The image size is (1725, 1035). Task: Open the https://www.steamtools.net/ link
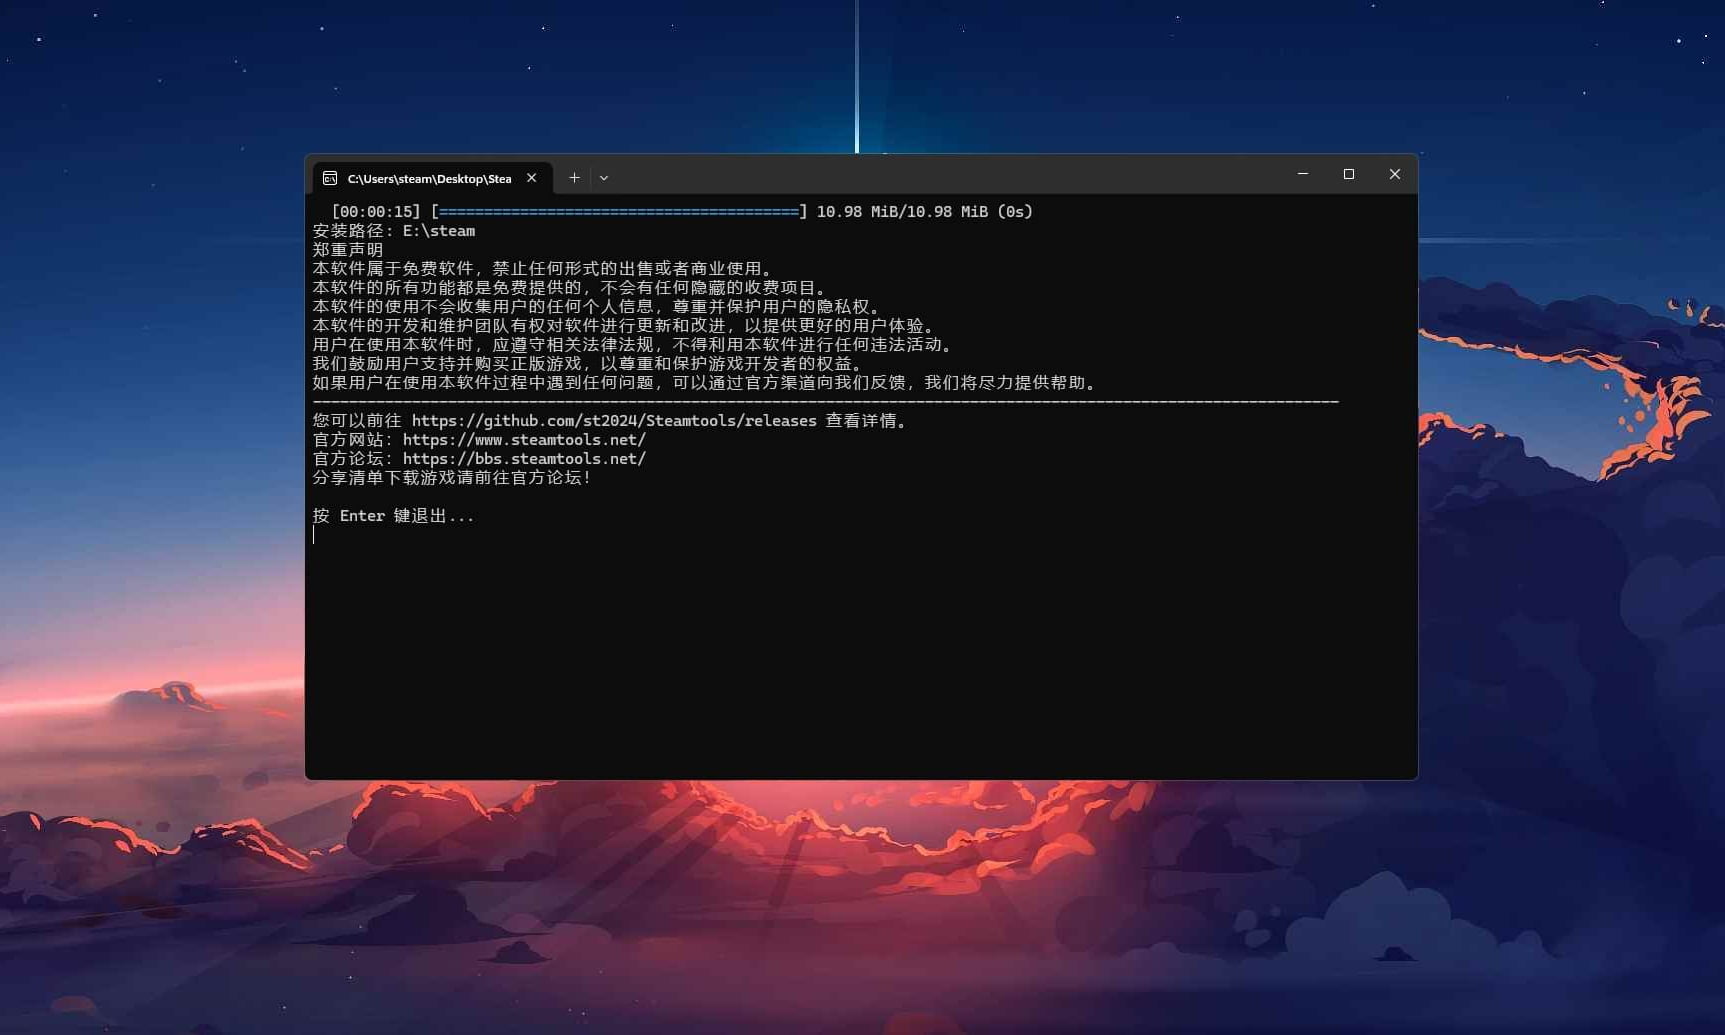pyautogui.click(x=524, y=440)
